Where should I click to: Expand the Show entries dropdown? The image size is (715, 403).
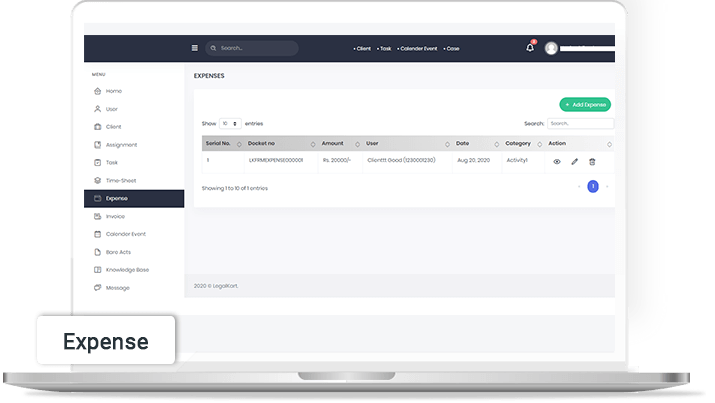click(x=230, y=124)
